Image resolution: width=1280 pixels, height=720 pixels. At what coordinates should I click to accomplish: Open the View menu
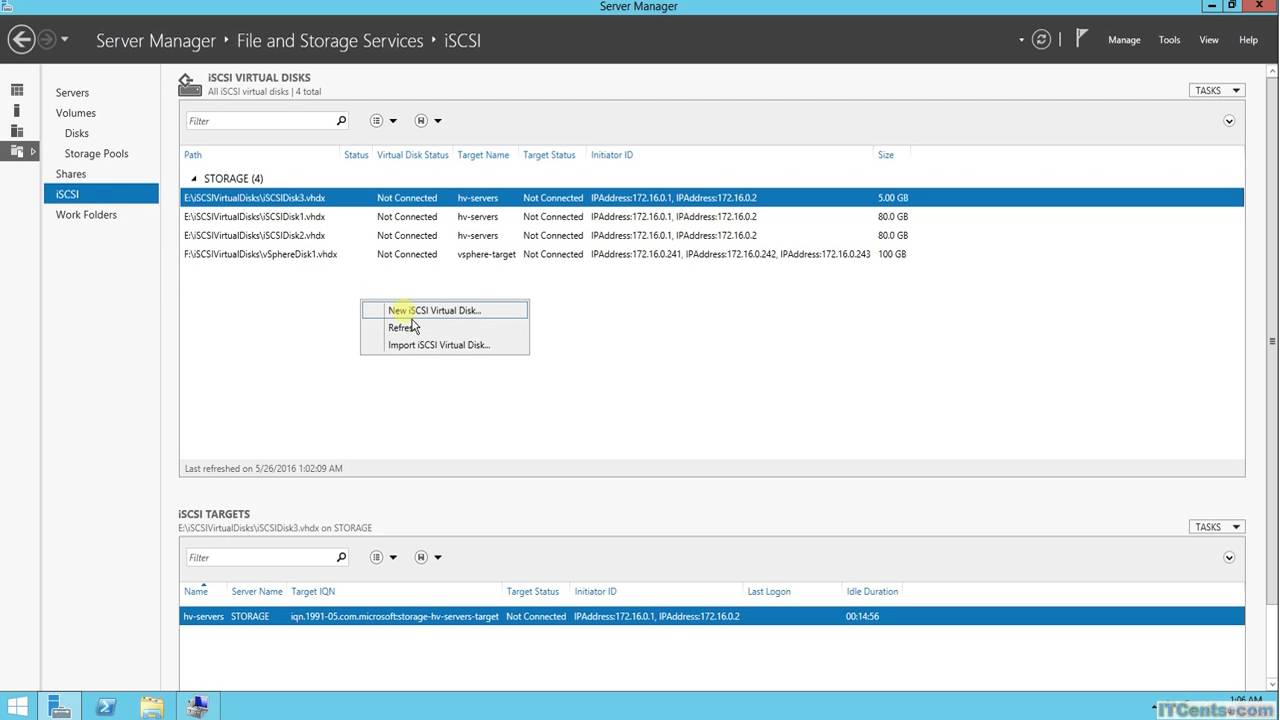(1209, 40)
